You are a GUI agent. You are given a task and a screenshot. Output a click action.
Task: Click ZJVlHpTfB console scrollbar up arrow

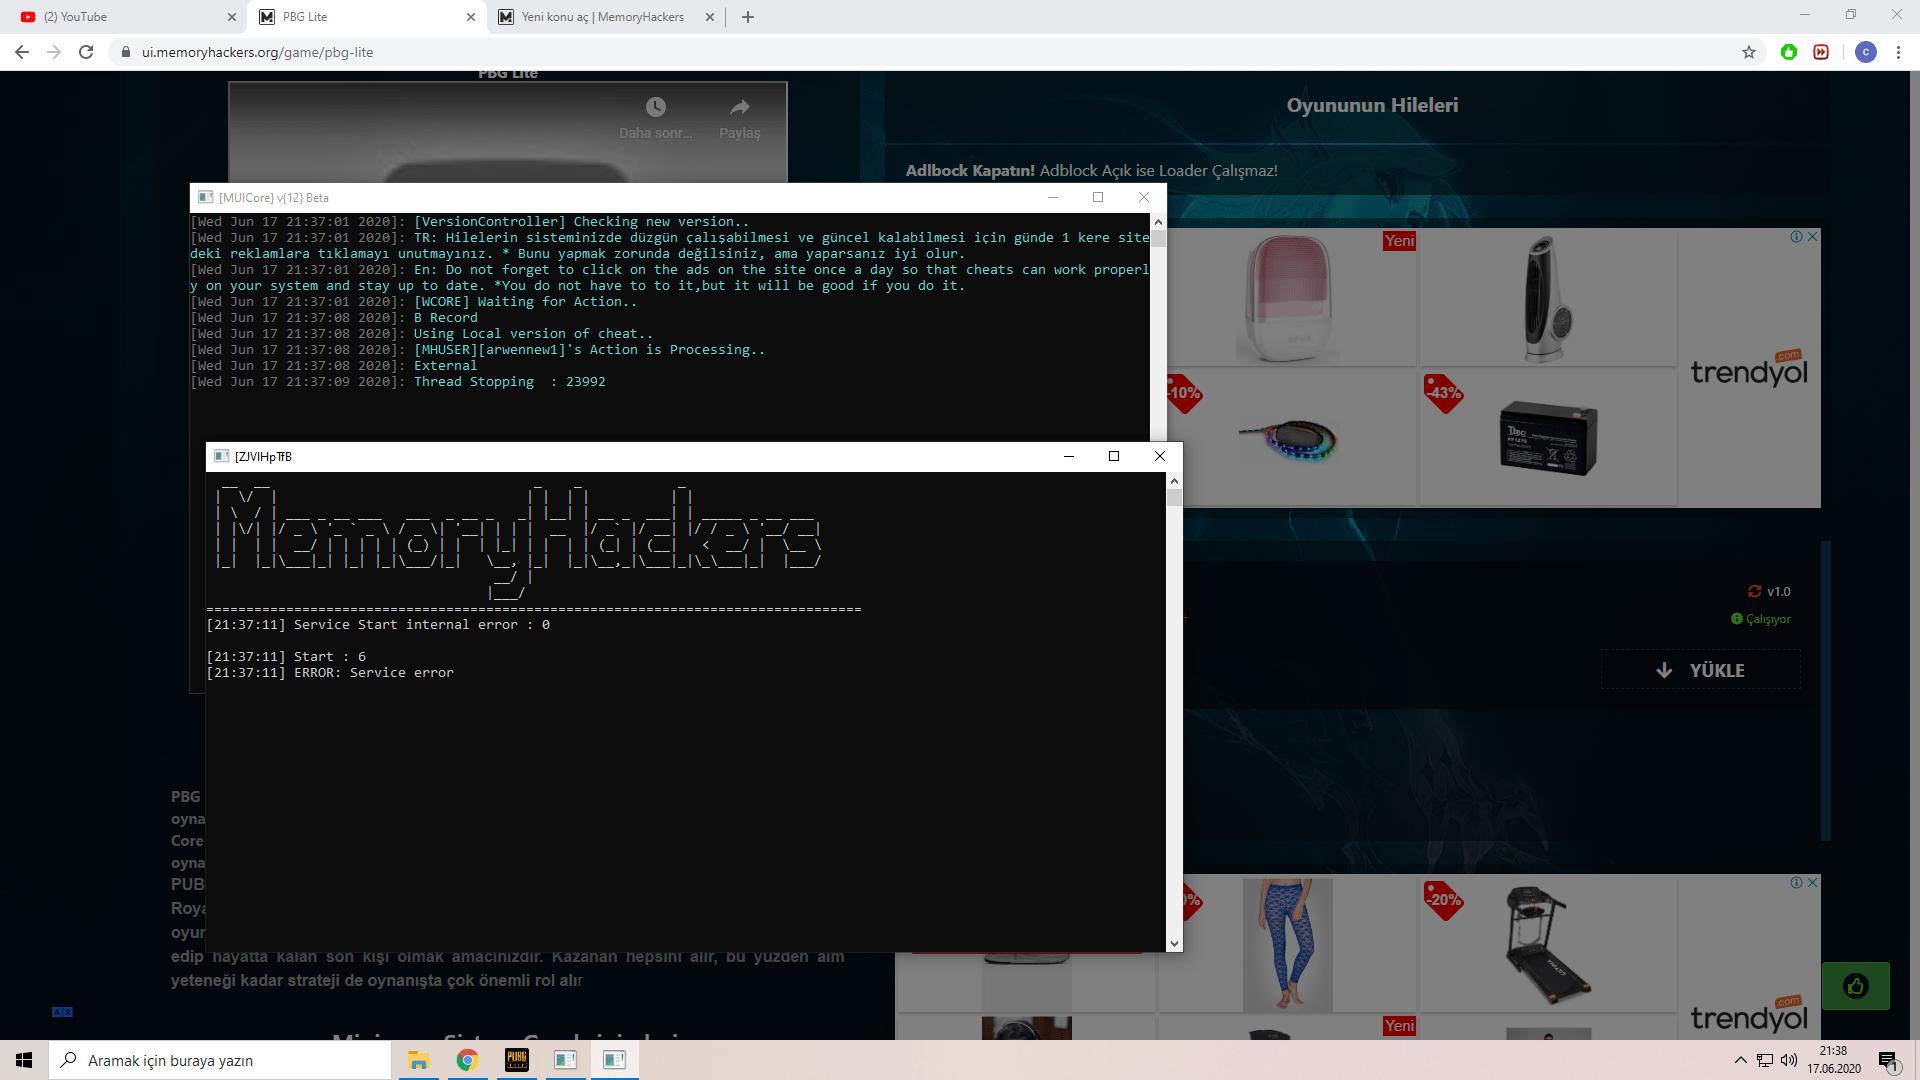[1174, 481]
